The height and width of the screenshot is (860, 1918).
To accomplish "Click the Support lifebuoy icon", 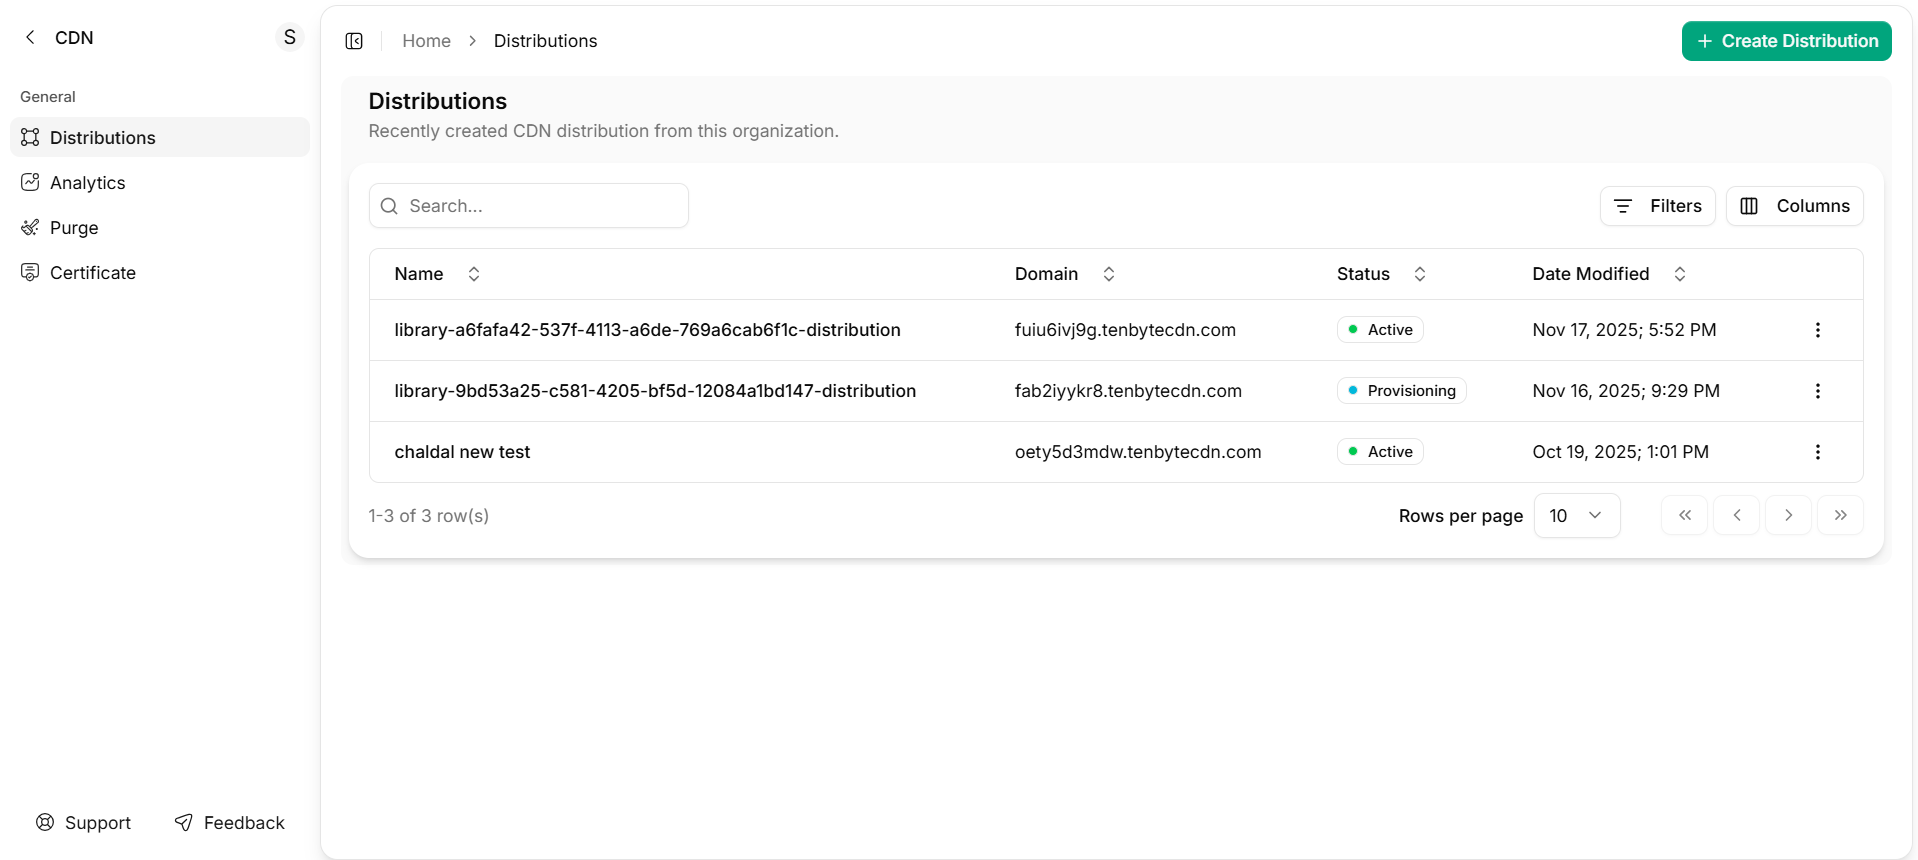I will (45, 822).
